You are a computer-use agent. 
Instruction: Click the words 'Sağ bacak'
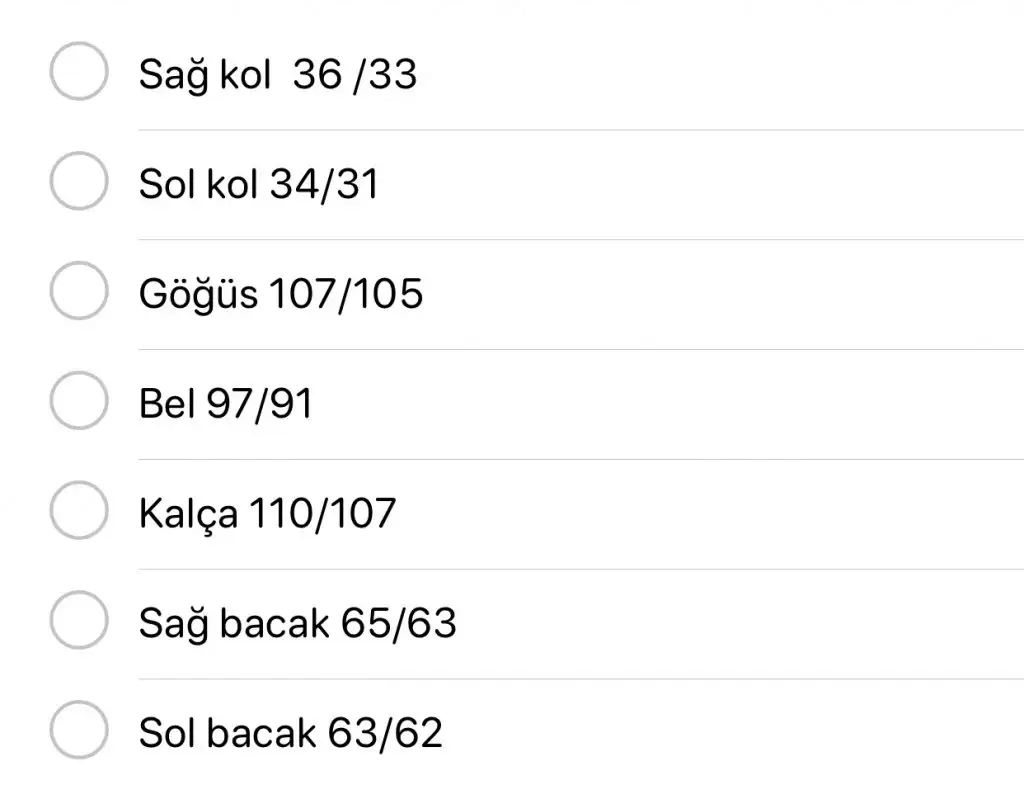click(x=234, y=624)
